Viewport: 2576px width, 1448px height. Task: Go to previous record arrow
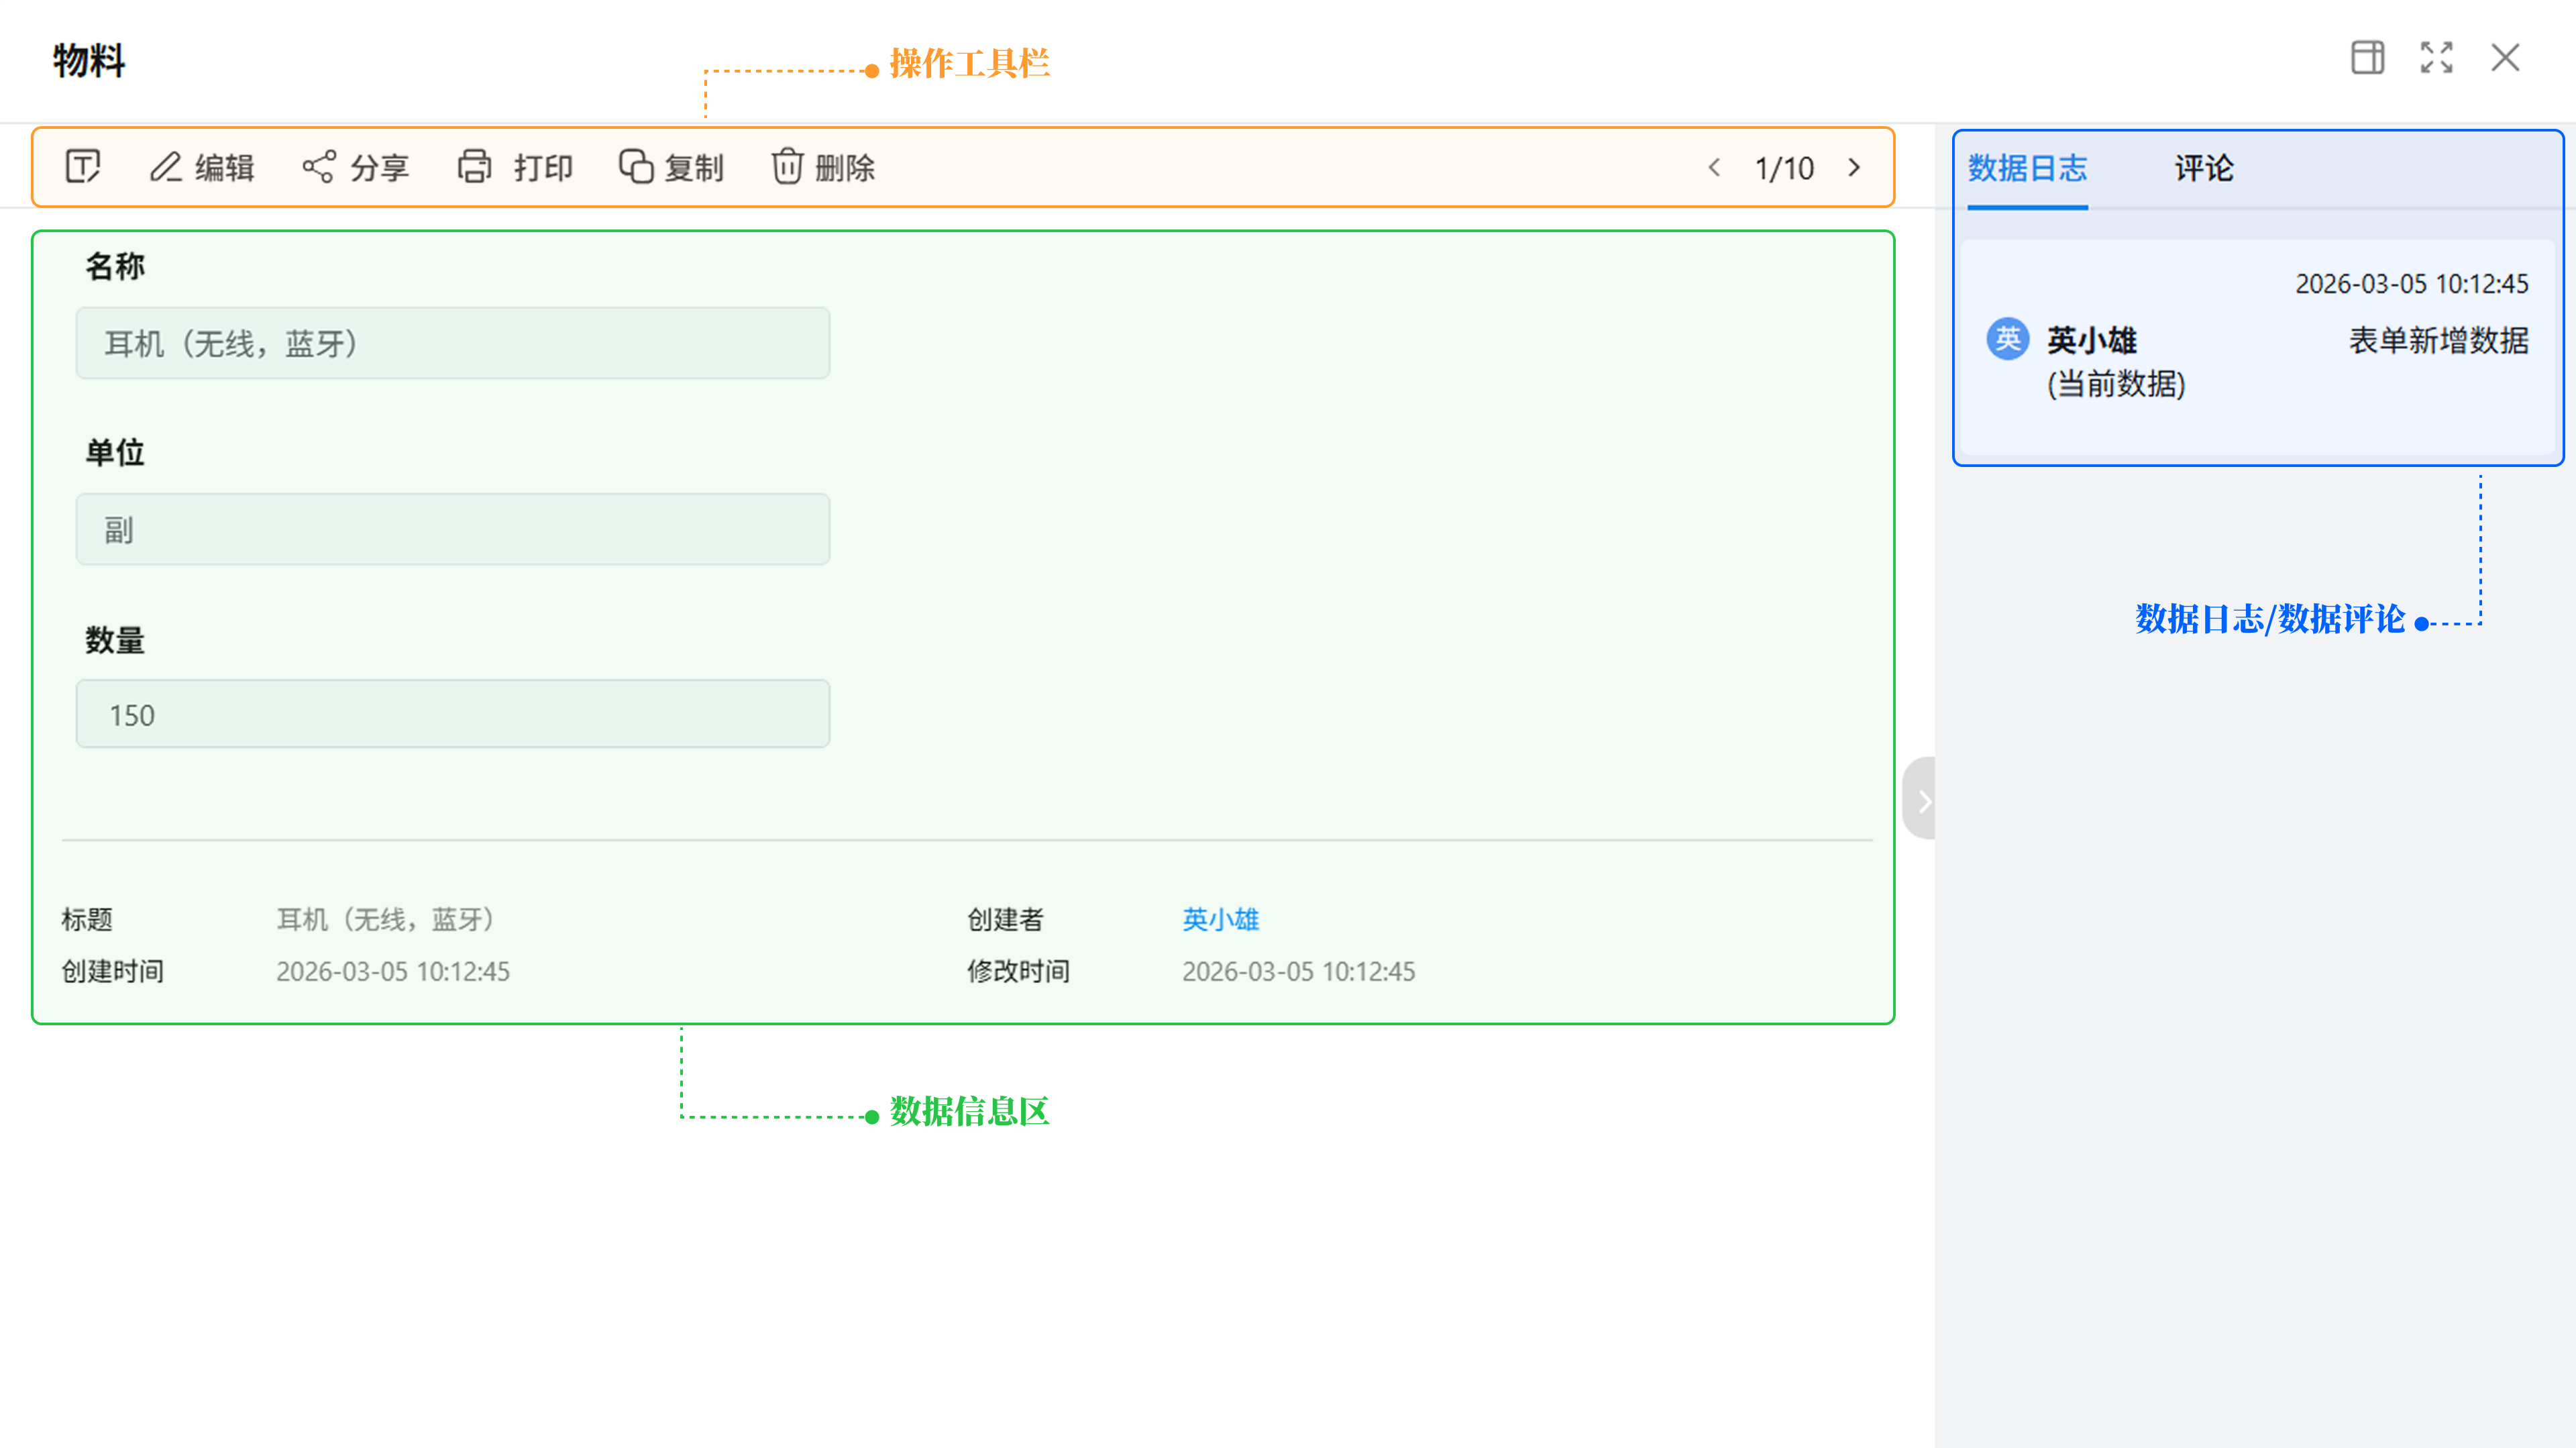coord(1714,168)
